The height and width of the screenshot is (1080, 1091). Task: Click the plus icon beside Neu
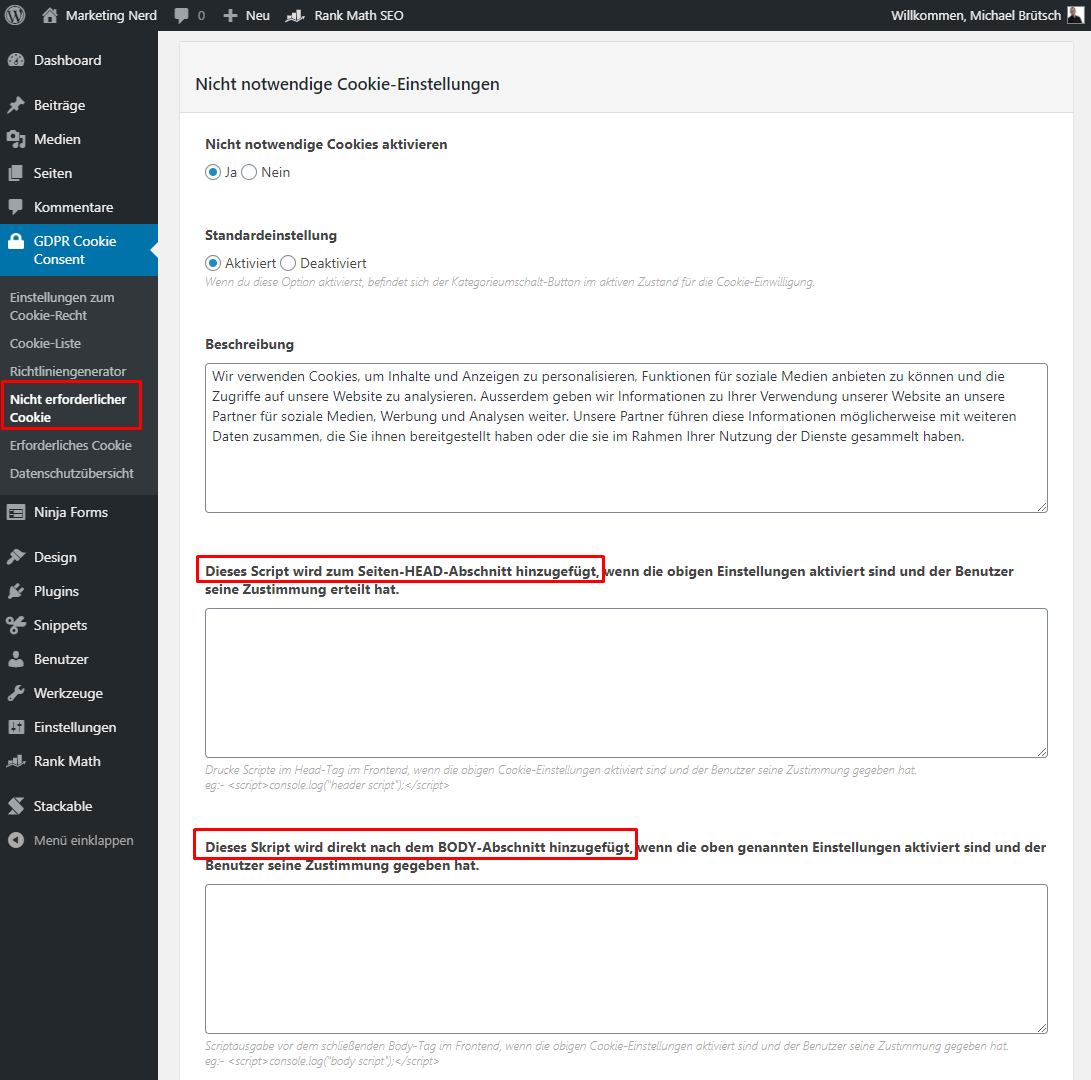coord(230,15)
